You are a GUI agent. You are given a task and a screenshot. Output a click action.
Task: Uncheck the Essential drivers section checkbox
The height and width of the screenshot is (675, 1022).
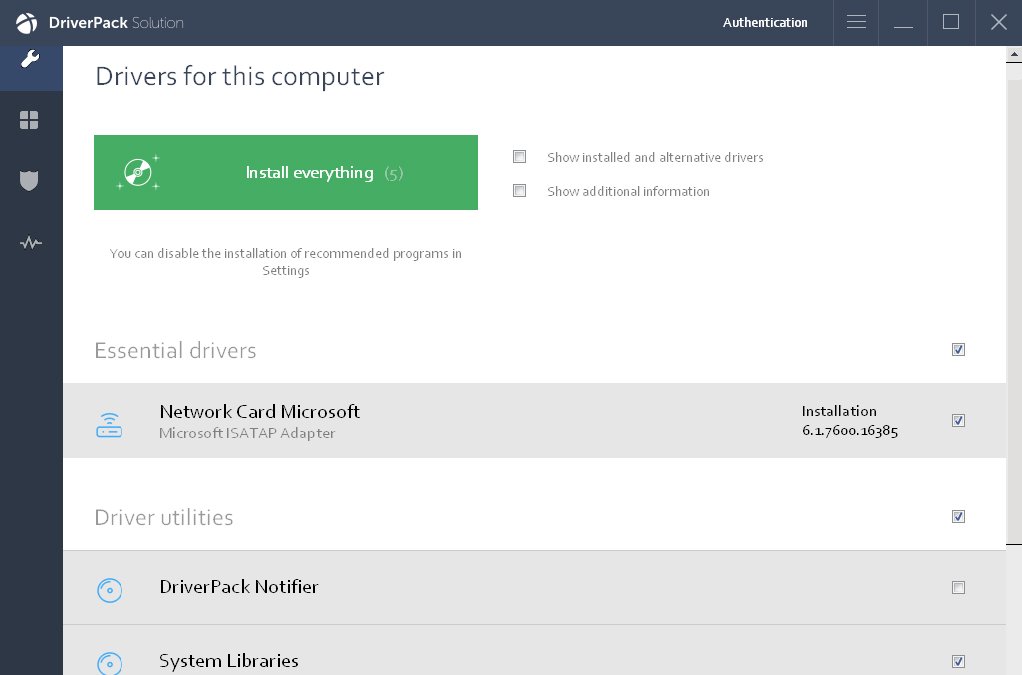pyautogui.click(x=958, y=349)
